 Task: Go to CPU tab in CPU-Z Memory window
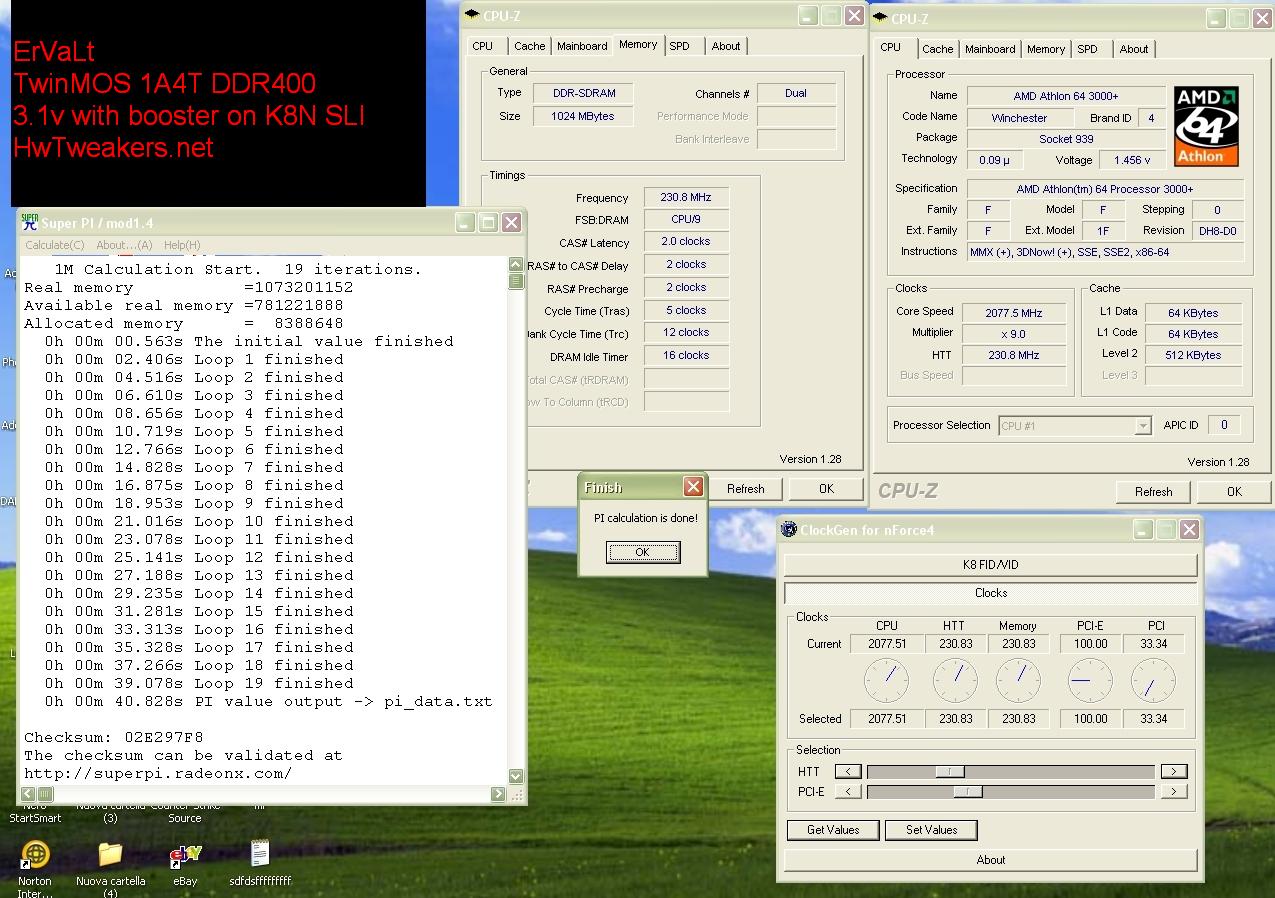pos(483,46)
